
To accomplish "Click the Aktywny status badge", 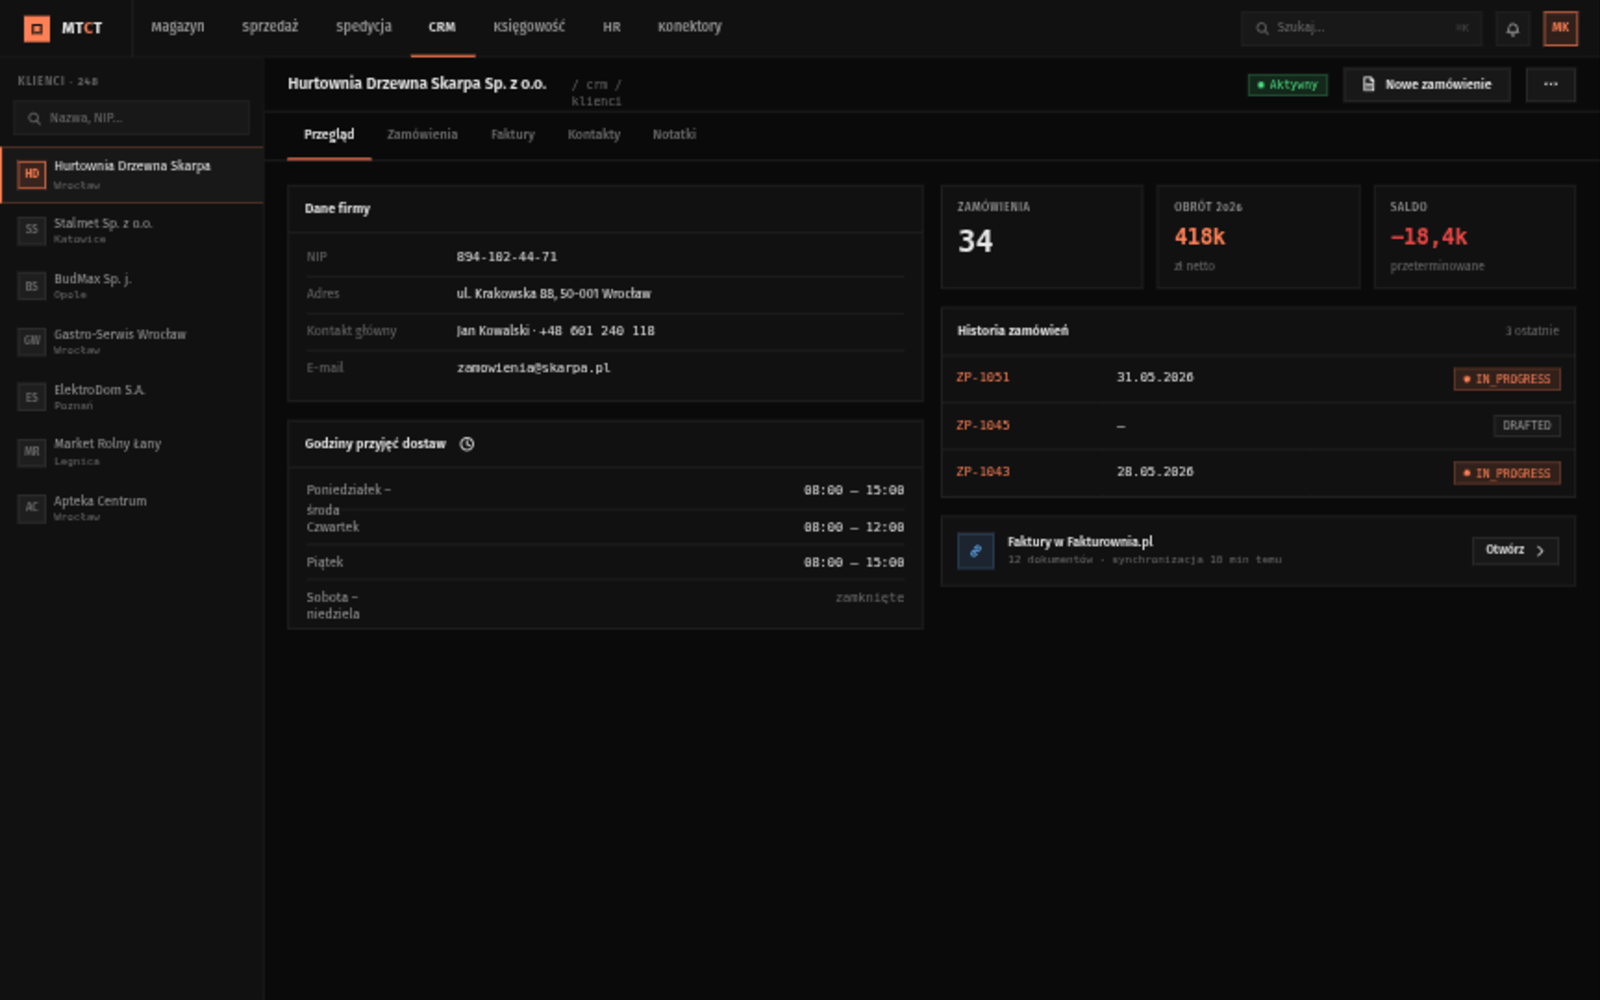I will (1288, 85).
